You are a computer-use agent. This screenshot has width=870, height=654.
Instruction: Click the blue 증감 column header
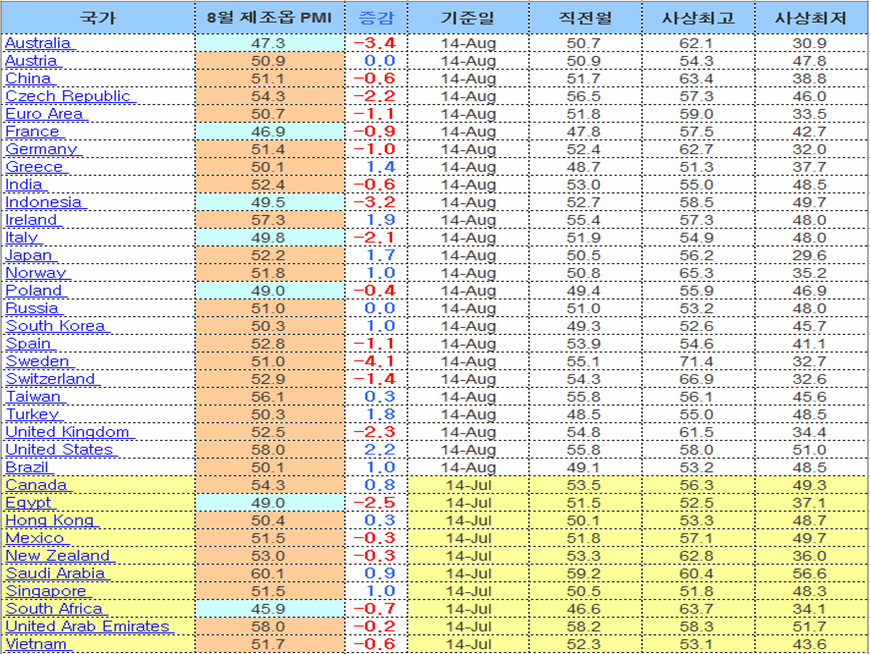coord(374,18)
